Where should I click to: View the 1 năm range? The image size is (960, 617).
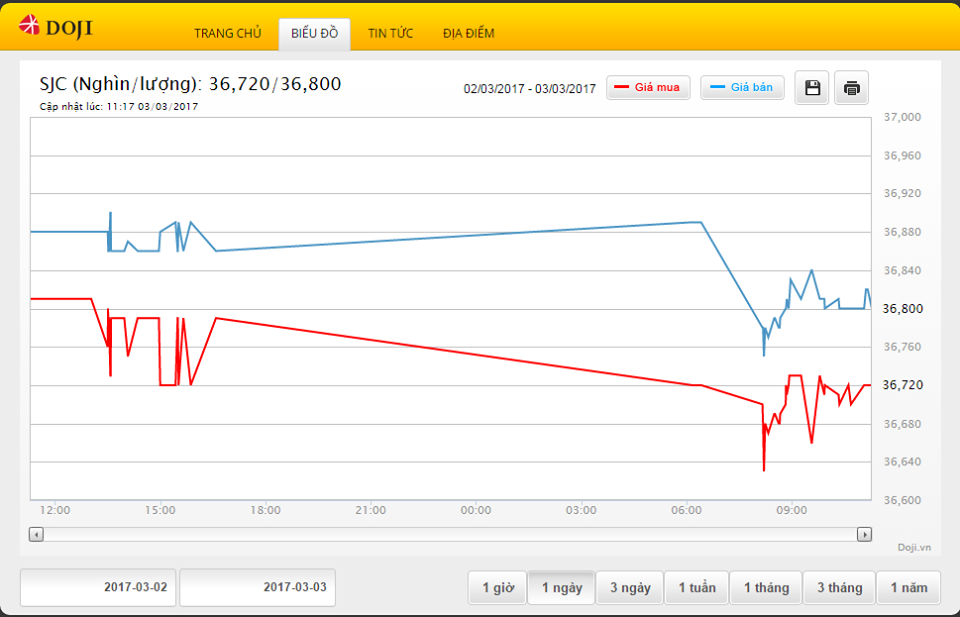[x=909, y=588]
